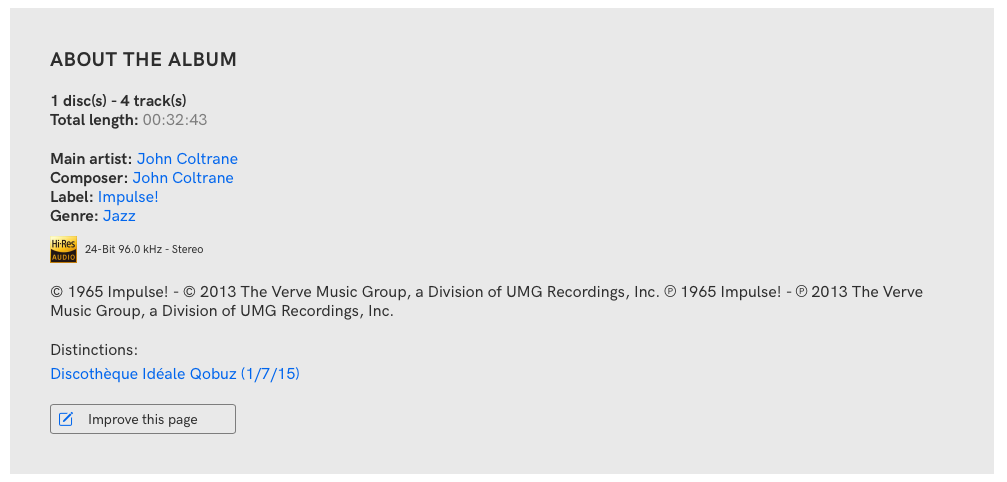Click the 24-Bit 96.0 kHz - Stereo text
The width and height of the screenshot is (1007, 482).
tap(144, 249)
